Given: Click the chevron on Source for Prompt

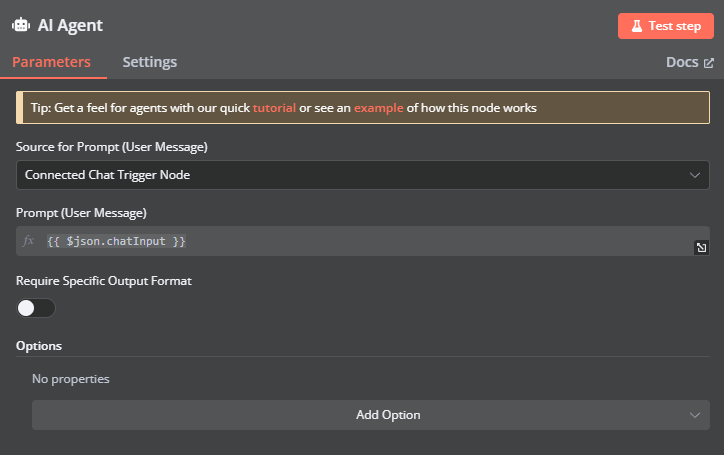Looking at the screenshot, I should [x=695, y=175].
